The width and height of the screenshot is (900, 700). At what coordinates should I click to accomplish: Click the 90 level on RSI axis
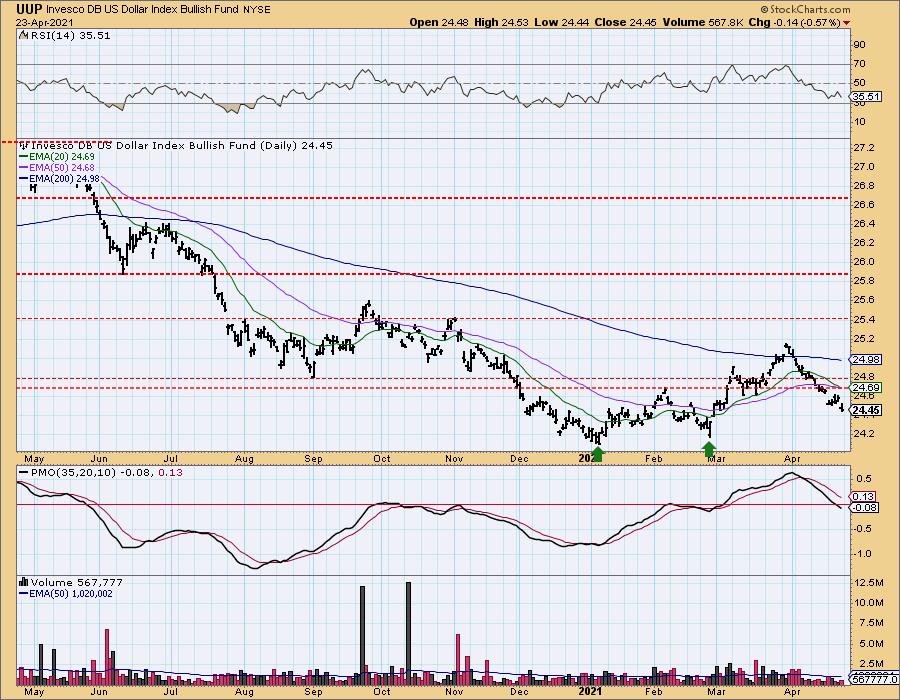coord(860,45)
